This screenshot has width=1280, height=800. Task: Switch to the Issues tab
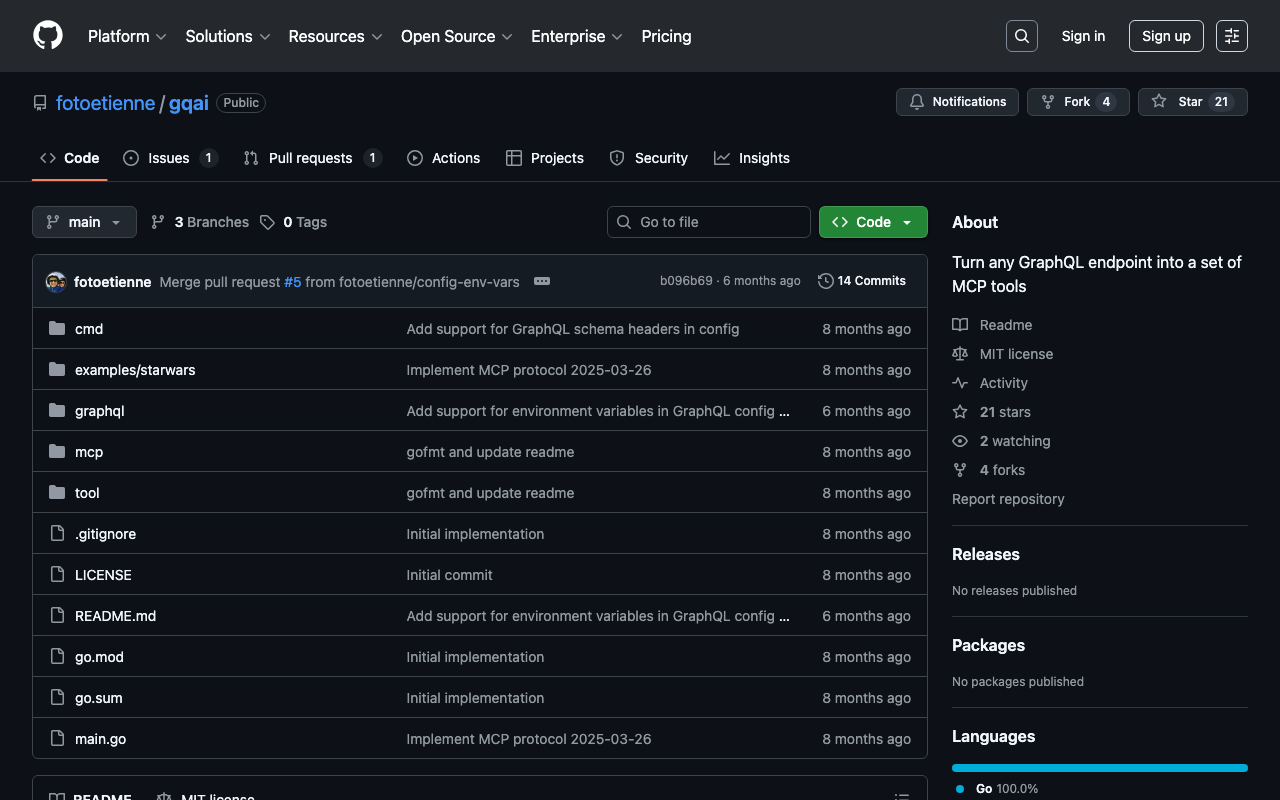click(x=169, y=158)
